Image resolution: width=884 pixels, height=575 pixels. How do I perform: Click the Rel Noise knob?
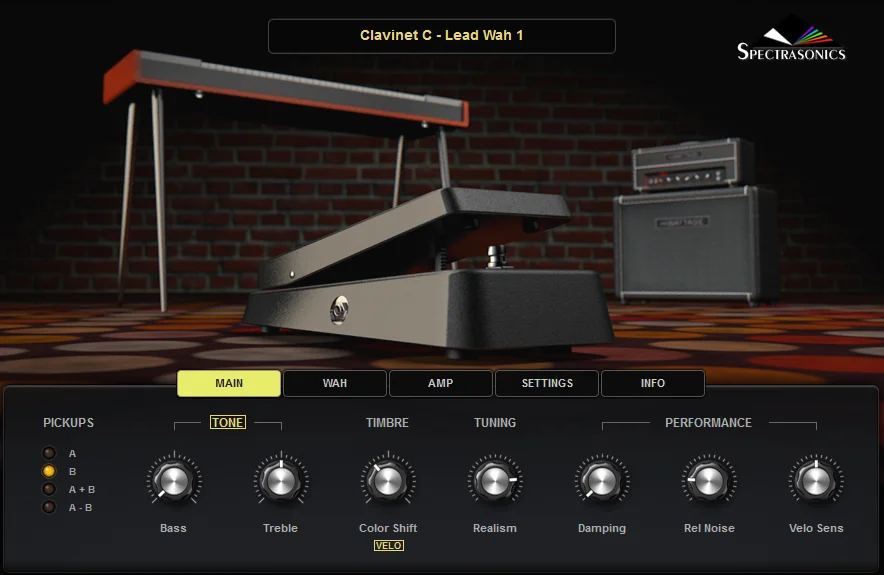(709, 481)
